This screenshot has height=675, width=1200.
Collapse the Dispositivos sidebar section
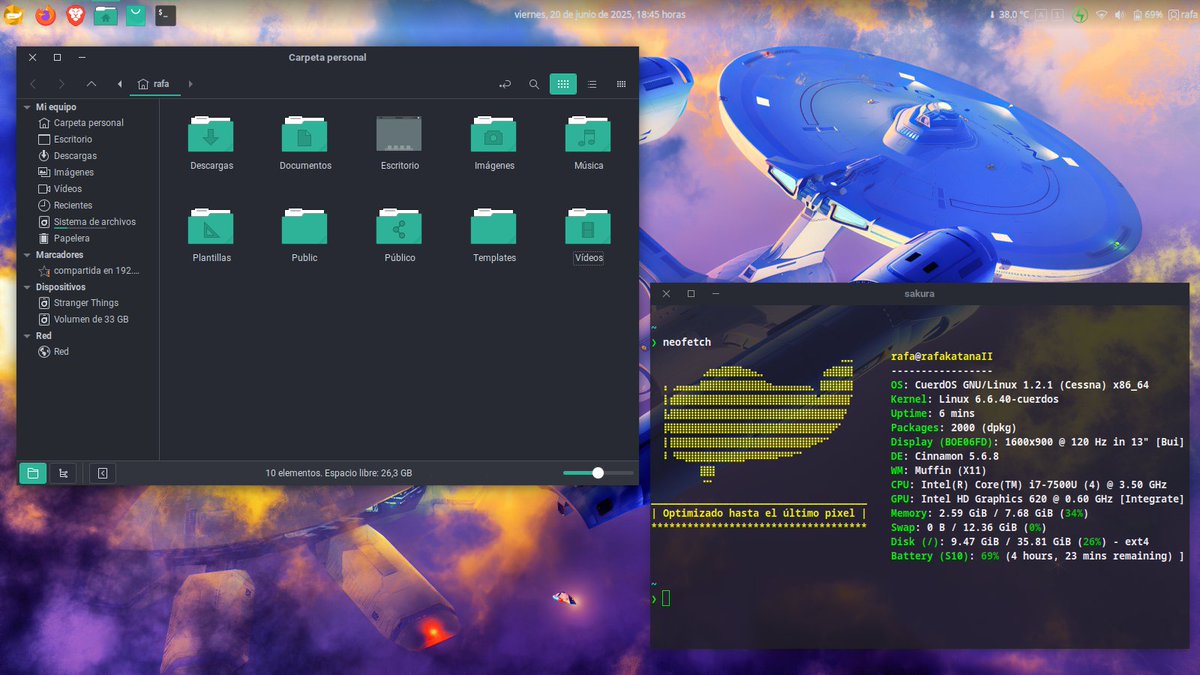(x=26, y=287)
